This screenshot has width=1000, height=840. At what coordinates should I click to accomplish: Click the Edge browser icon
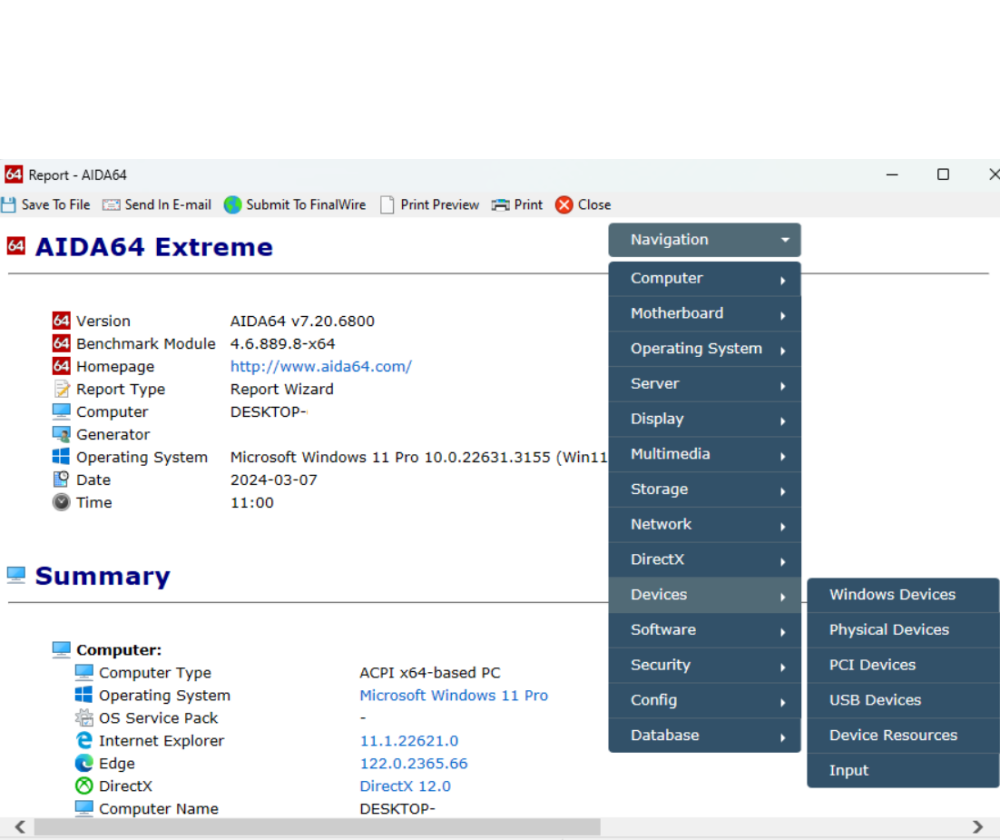click(x=84, y=763)
